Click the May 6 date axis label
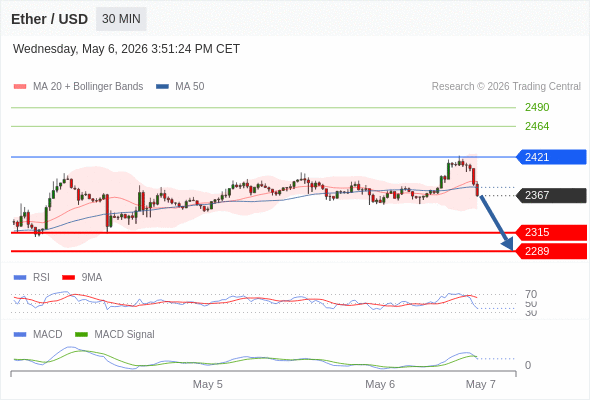This screenshot has height=400, width=590. pos(380,384)
